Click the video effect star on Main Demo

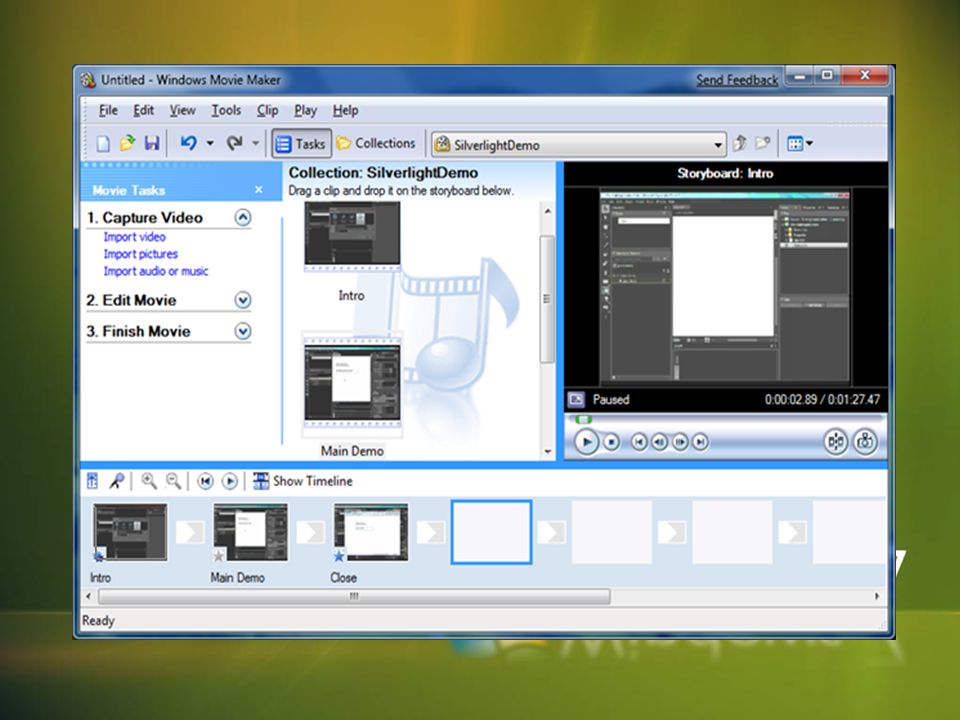(x=219, y=555)
